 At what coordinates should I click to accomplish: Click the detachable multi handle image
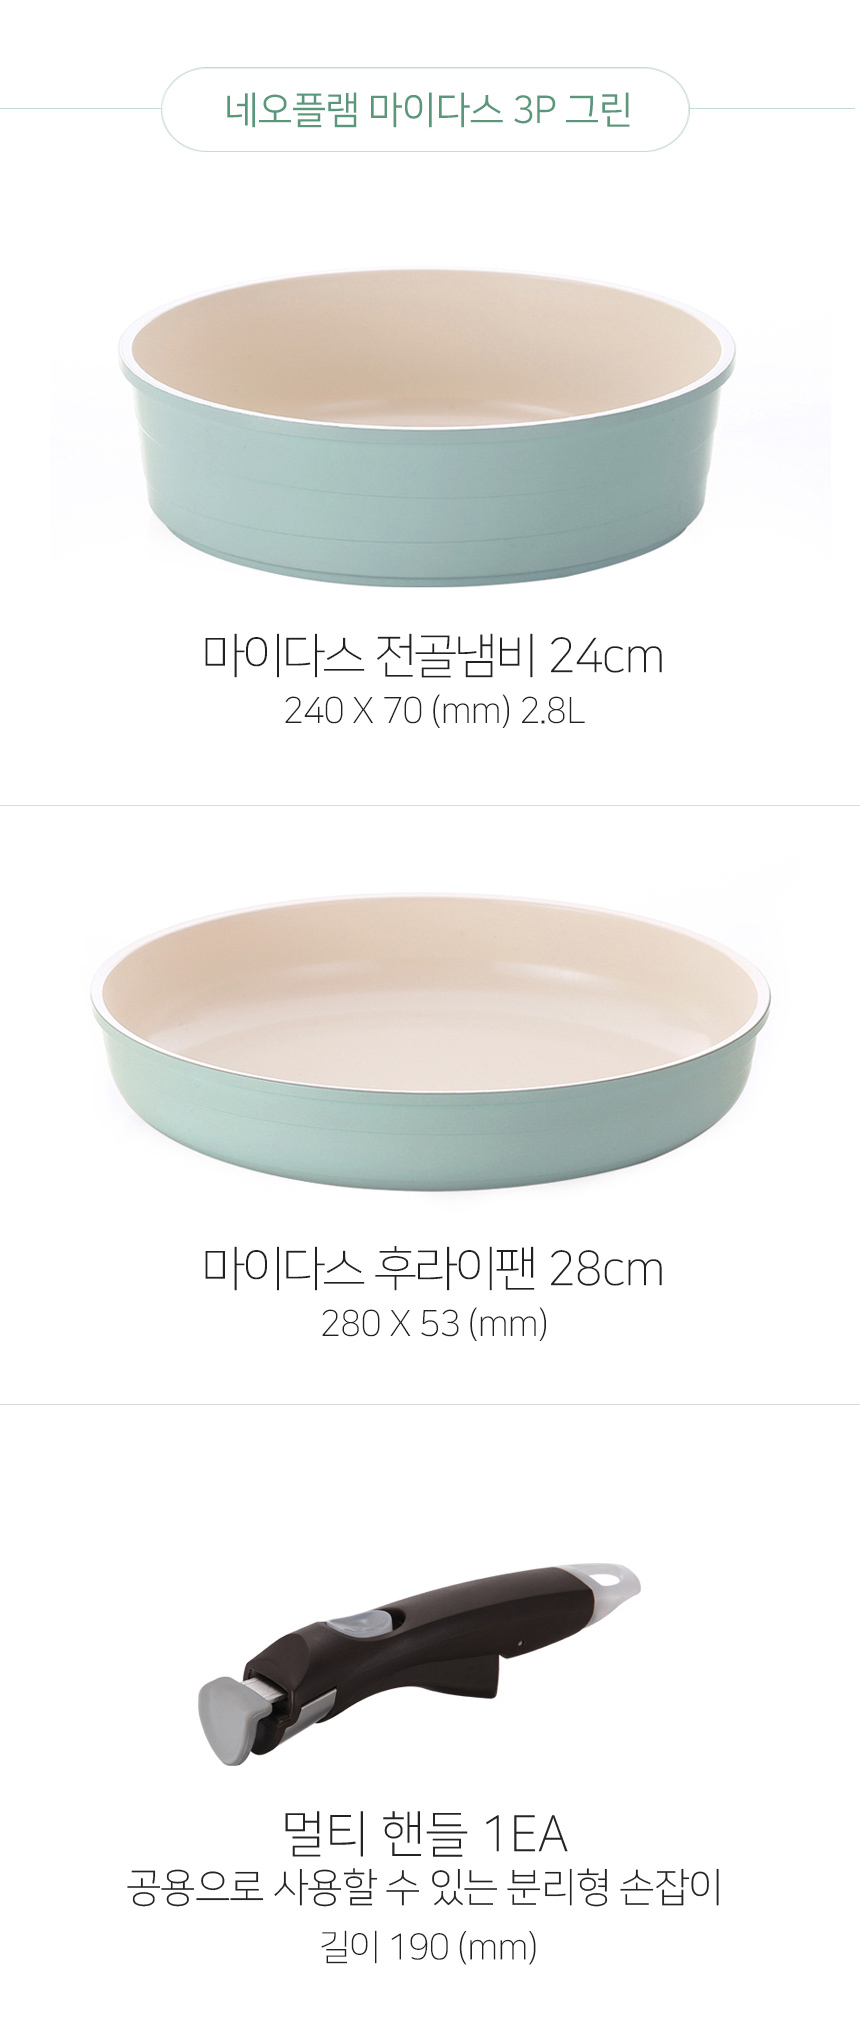[x=419, y=1663]
